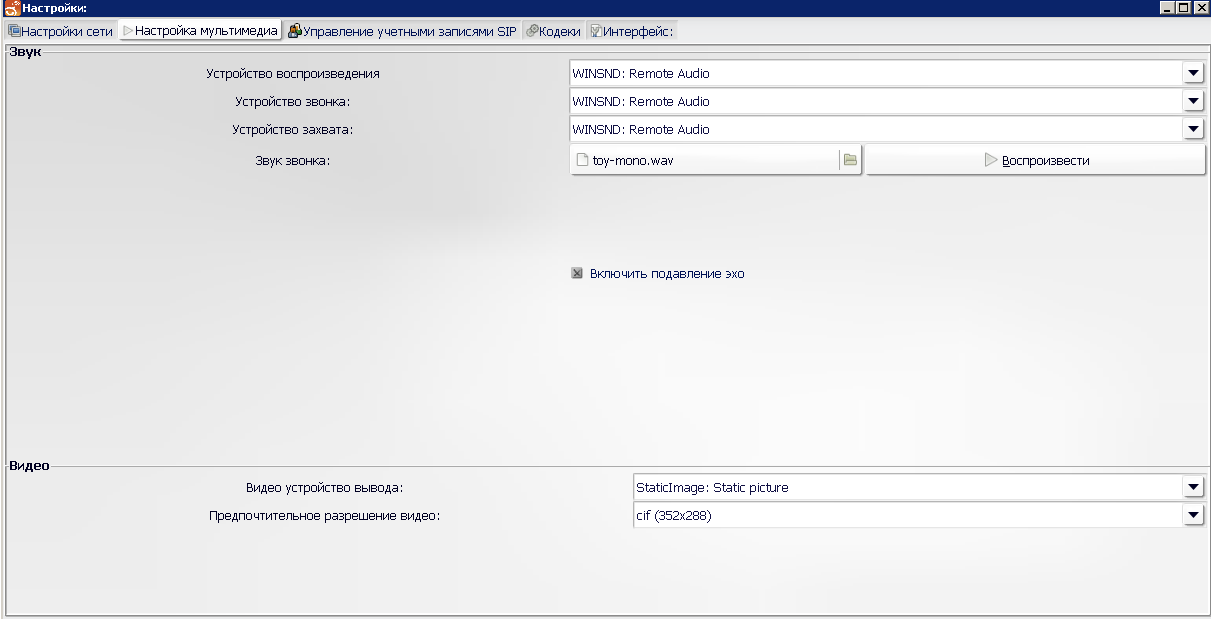Select the Настройка мультимедиа tab
The height and width of the screenshot is (619, 1211).
[x=200, y=31]
